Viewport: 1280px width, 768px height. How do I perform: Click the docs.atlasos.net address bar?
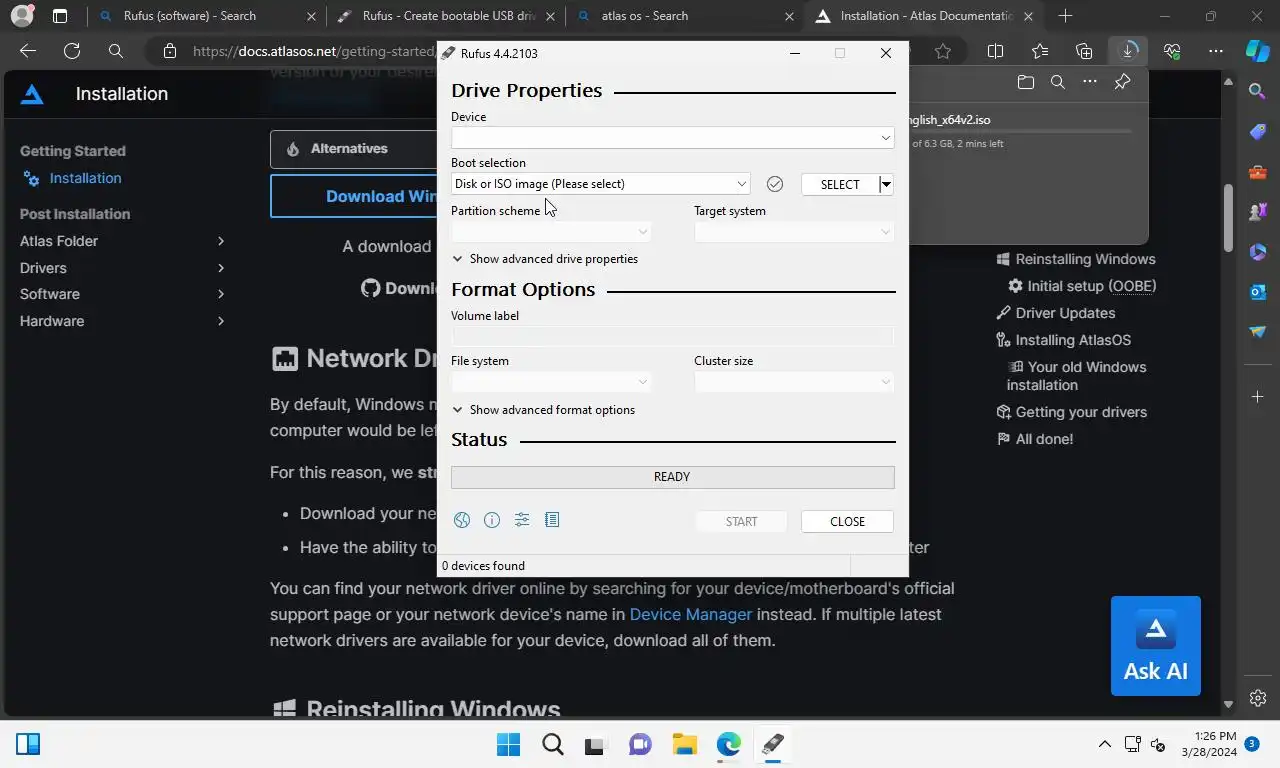(313, 51)
